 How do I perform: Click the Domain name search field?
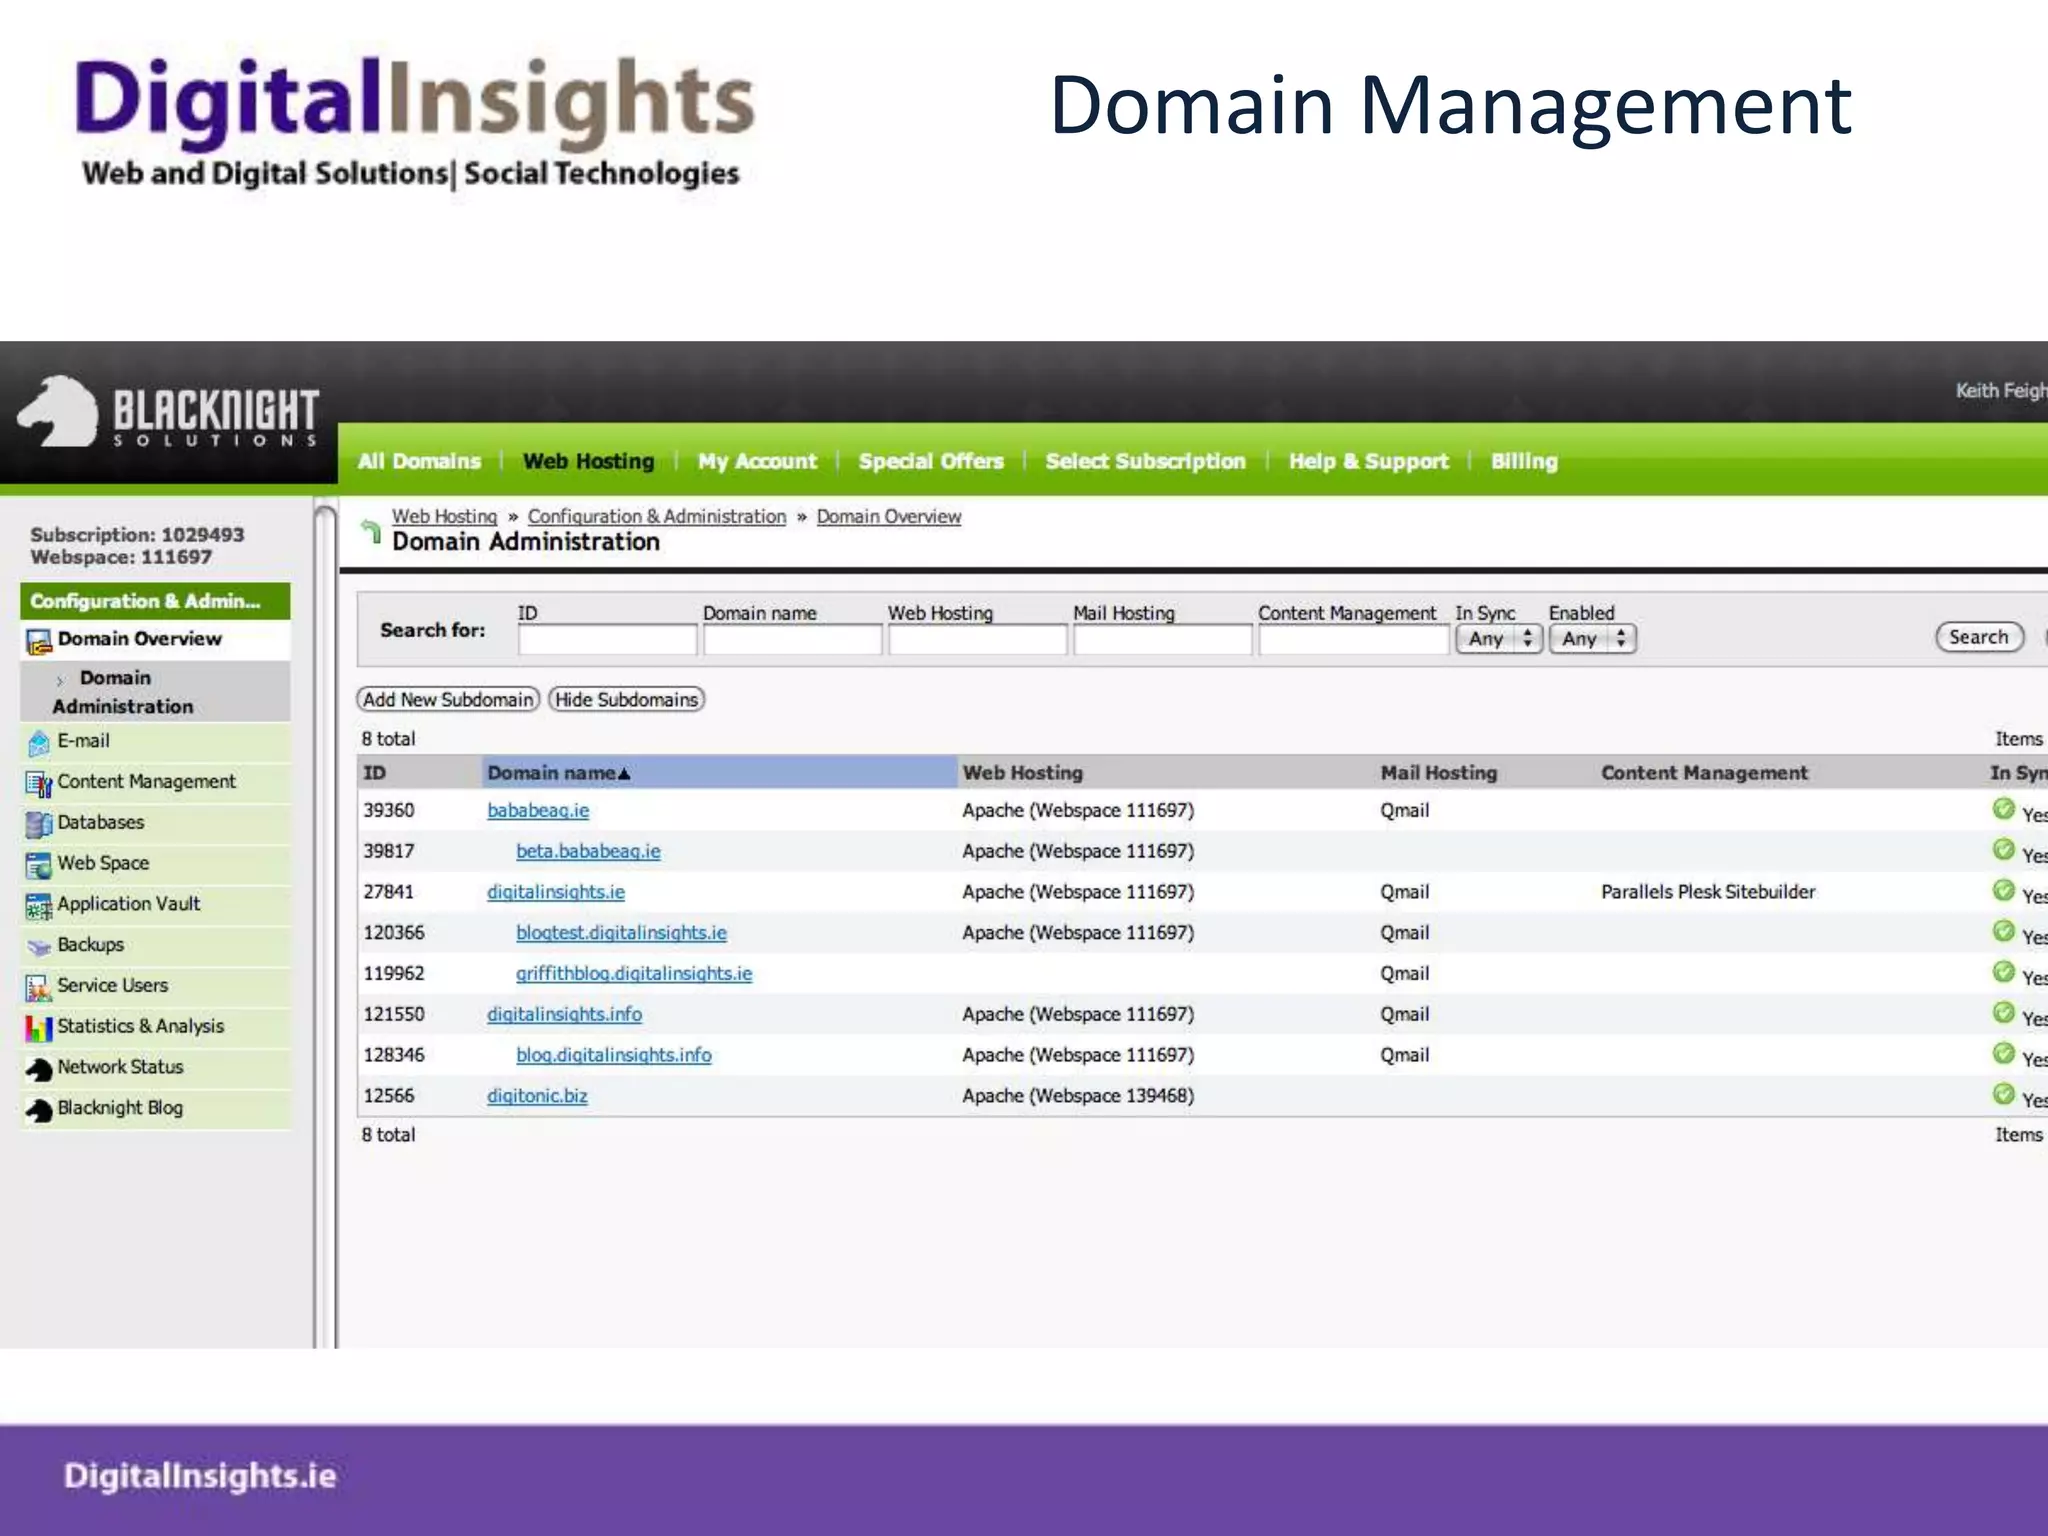coord(792,640)
